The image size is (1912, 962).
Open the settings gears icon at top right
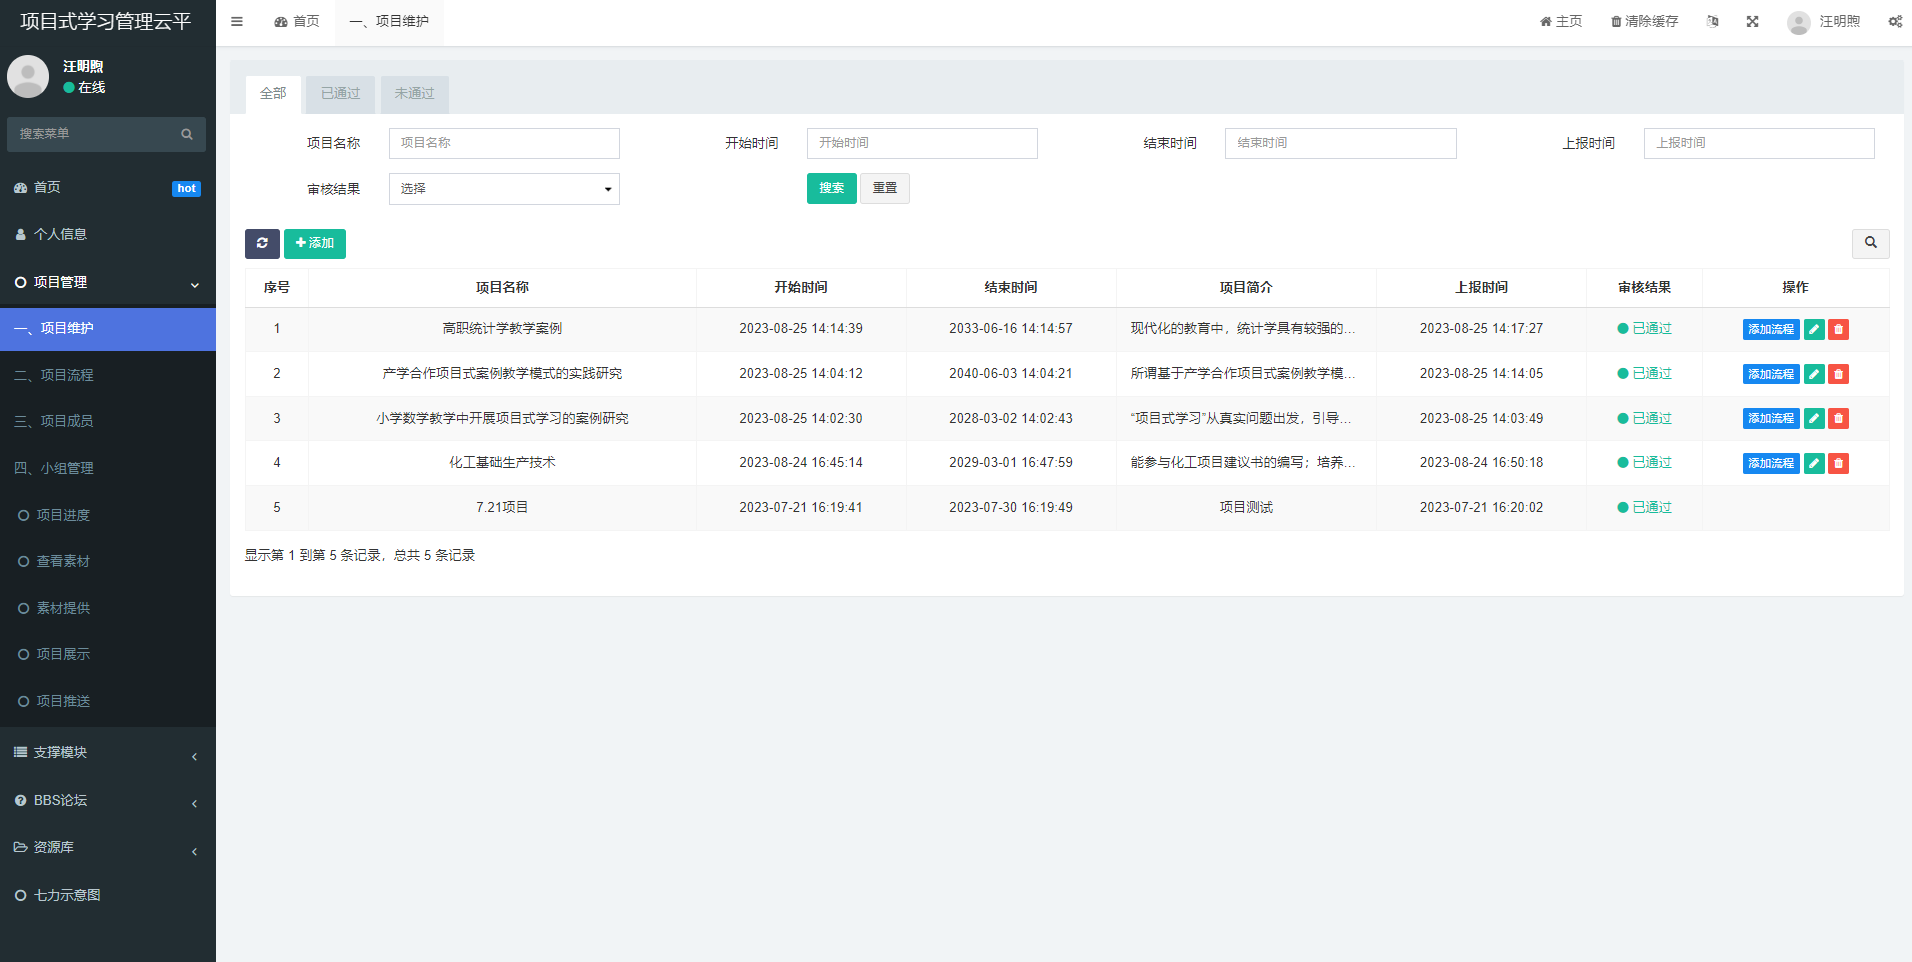coord(1894,21)
